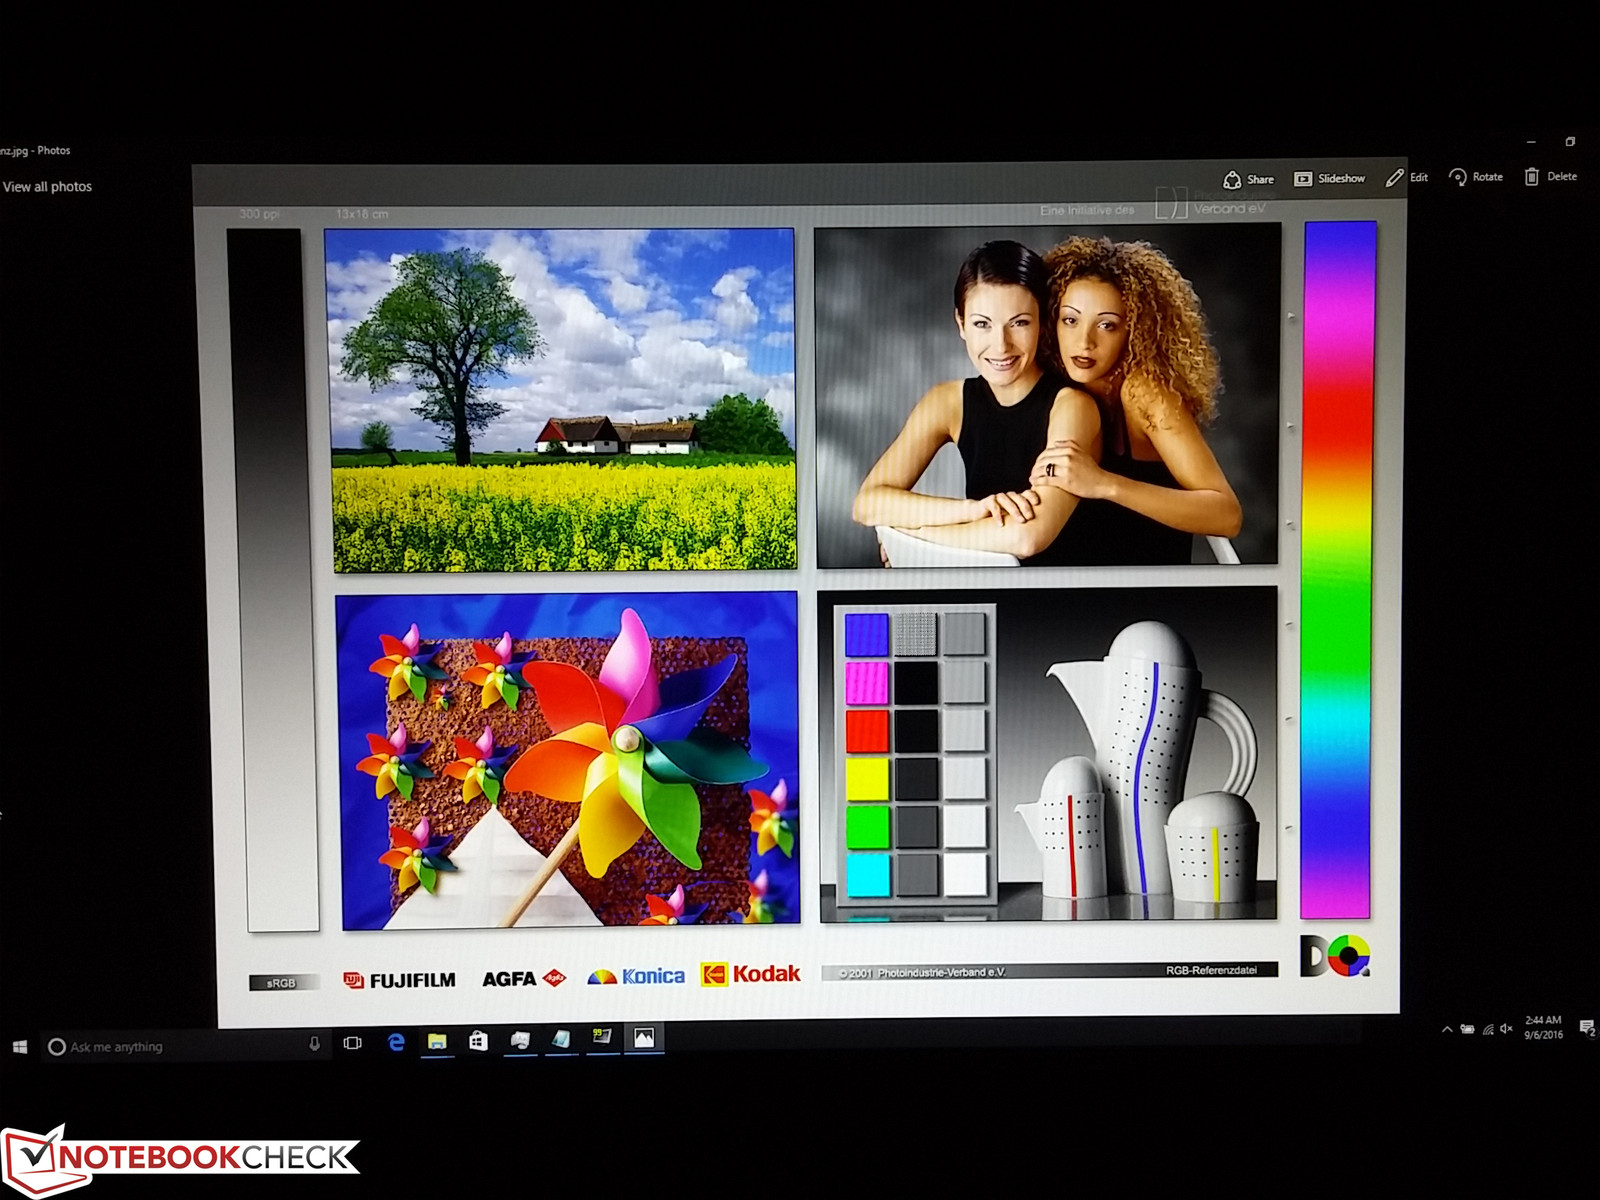Activate Cortana microphone in search box
Screen dimensions: 1600x1200
314,1044
